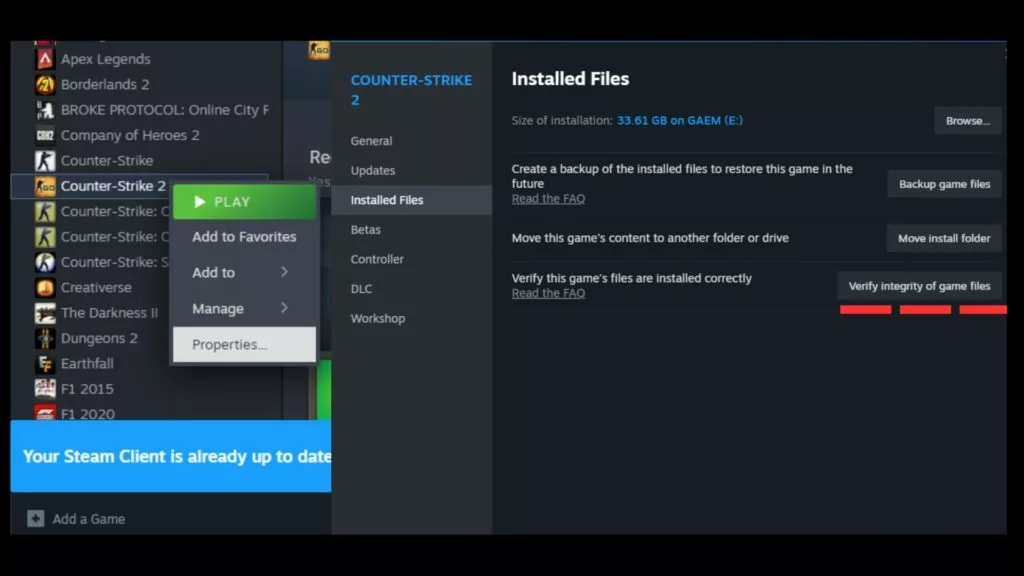Select Company of Heroes 2 in library

click(x=130, y=135)
